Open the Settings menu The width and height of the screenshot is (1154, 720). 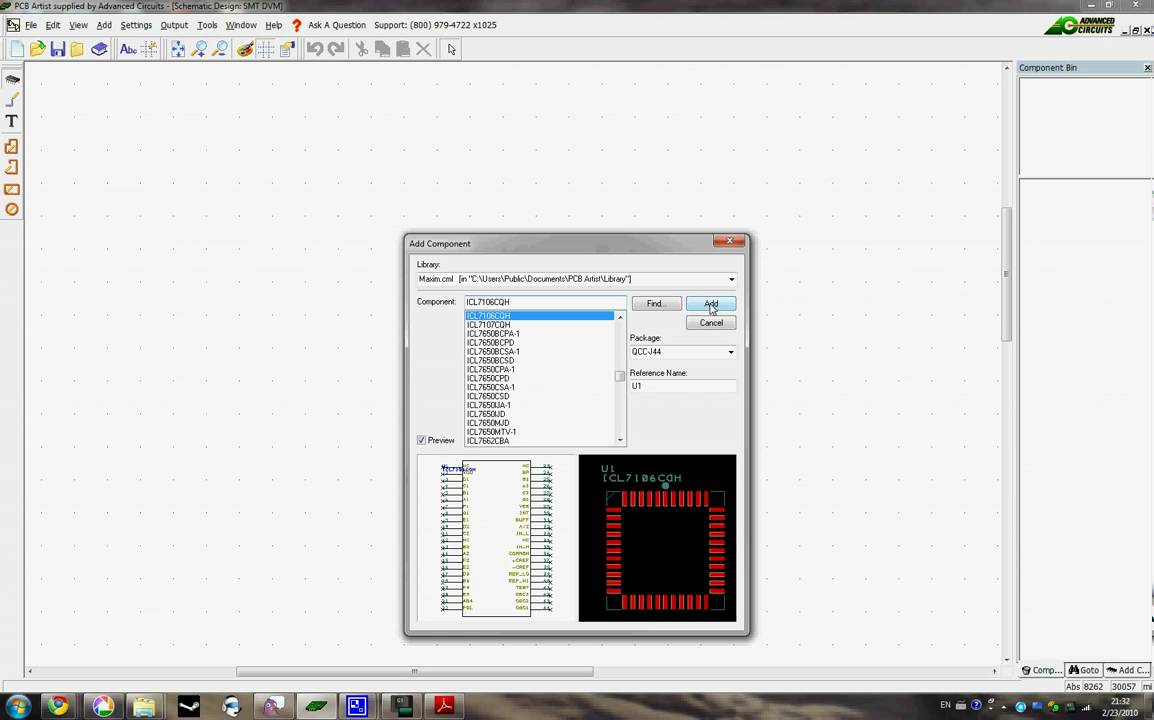pyautogui.click(x=136, y=25)
